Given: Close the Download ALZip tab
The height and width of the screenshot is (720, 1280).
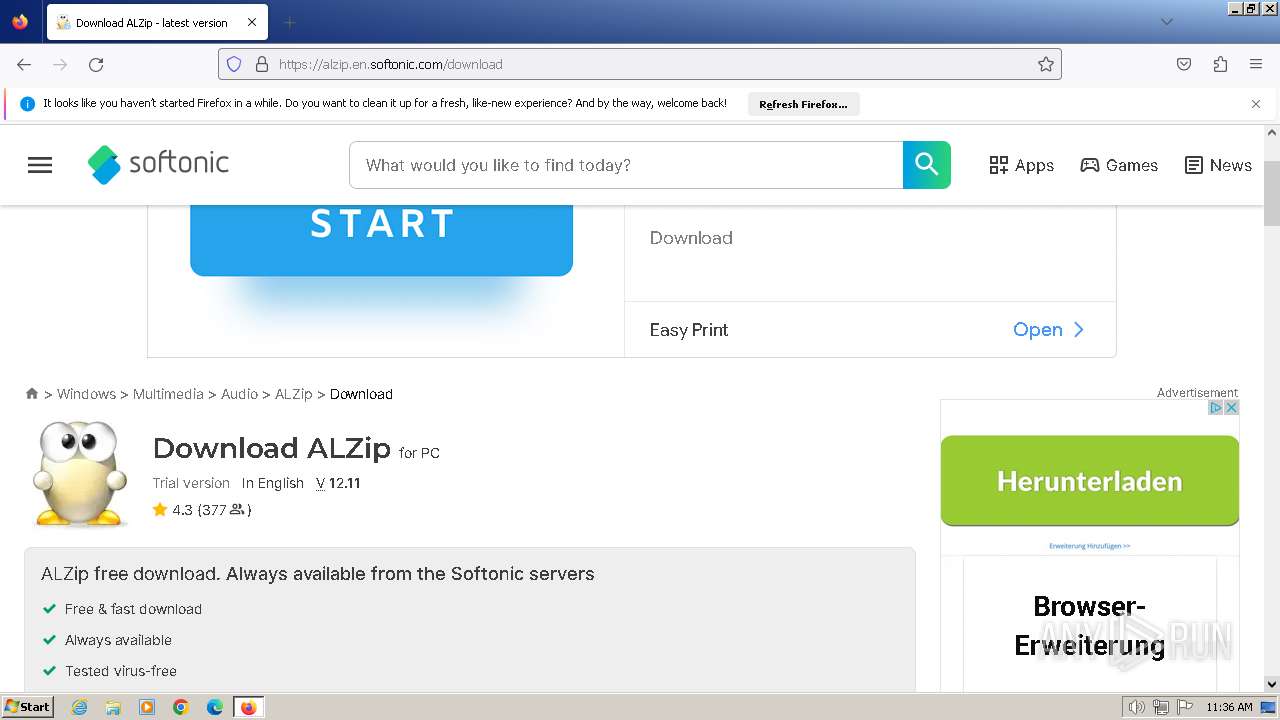Looking at the screenshot, I should 252,22.
